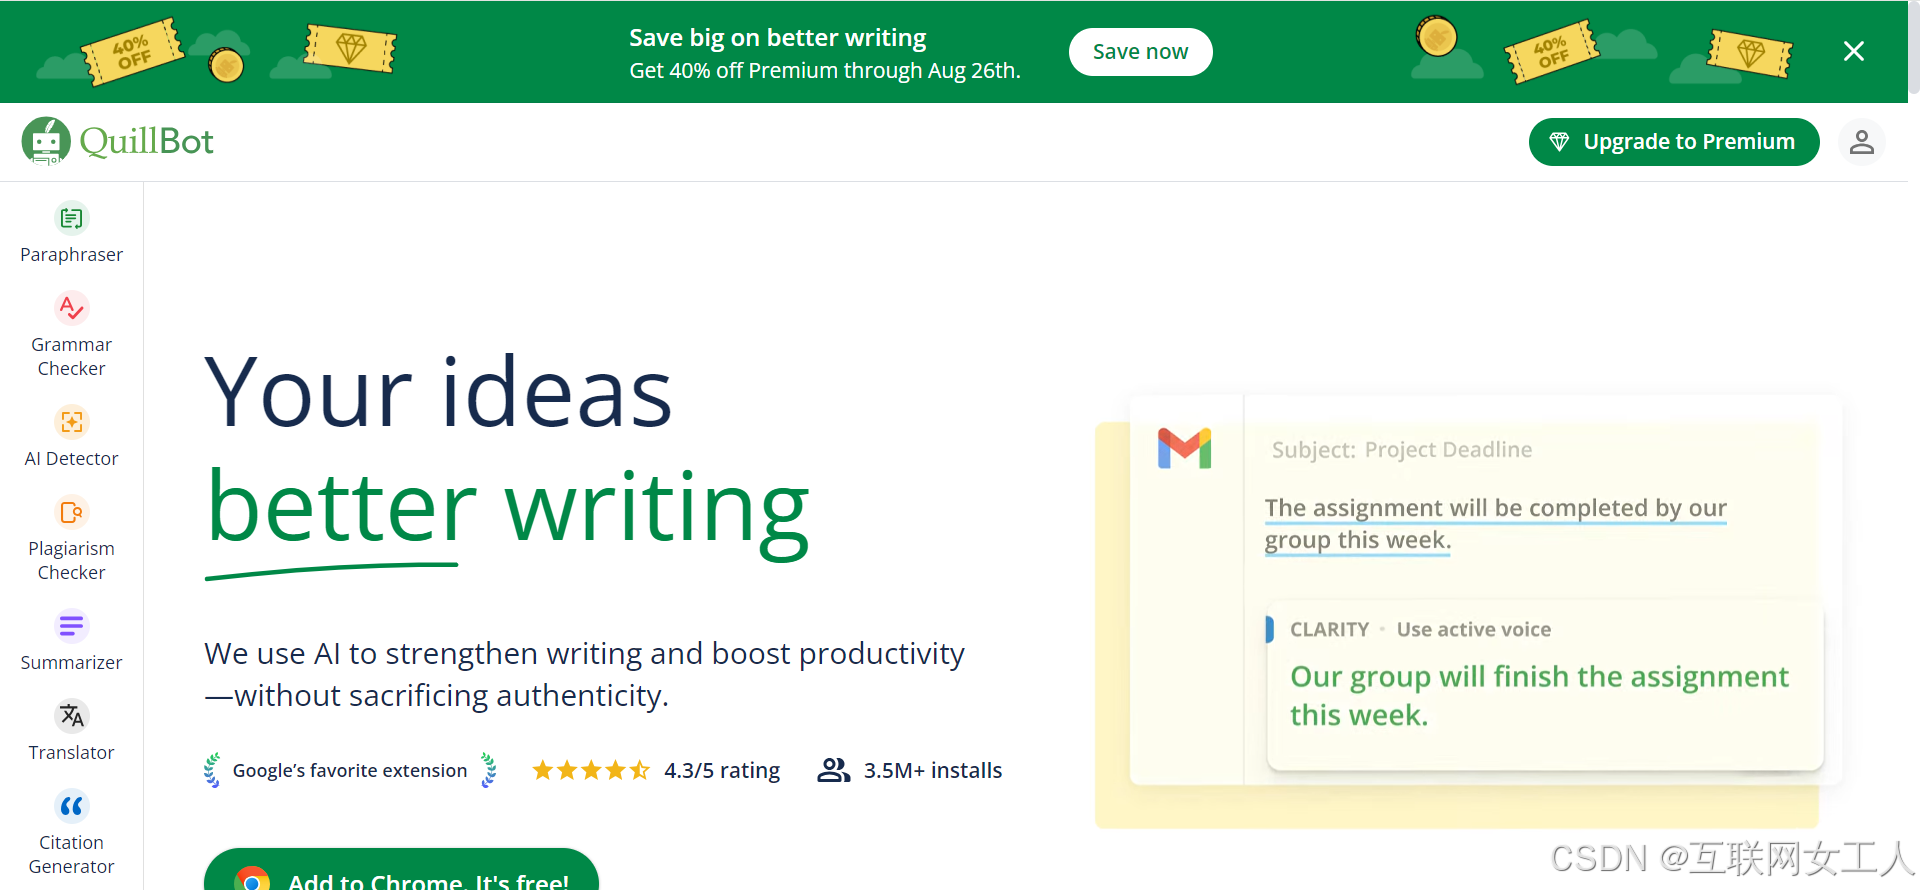The image size is (1920, 890).
Task: Open the Paraphraser tool icon
Action: tap(71, 218)
